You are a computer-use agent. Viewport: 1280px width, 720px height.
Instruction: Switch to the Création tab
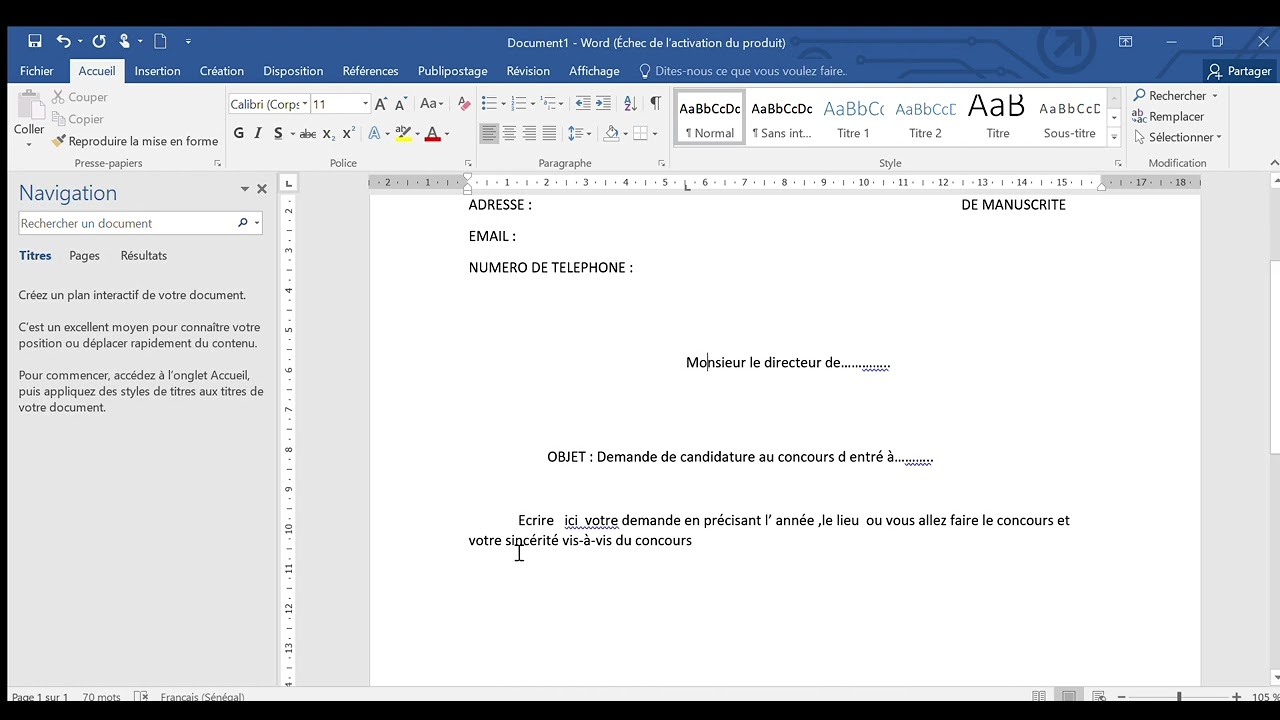pyautogui.click(x=222, y=71)
